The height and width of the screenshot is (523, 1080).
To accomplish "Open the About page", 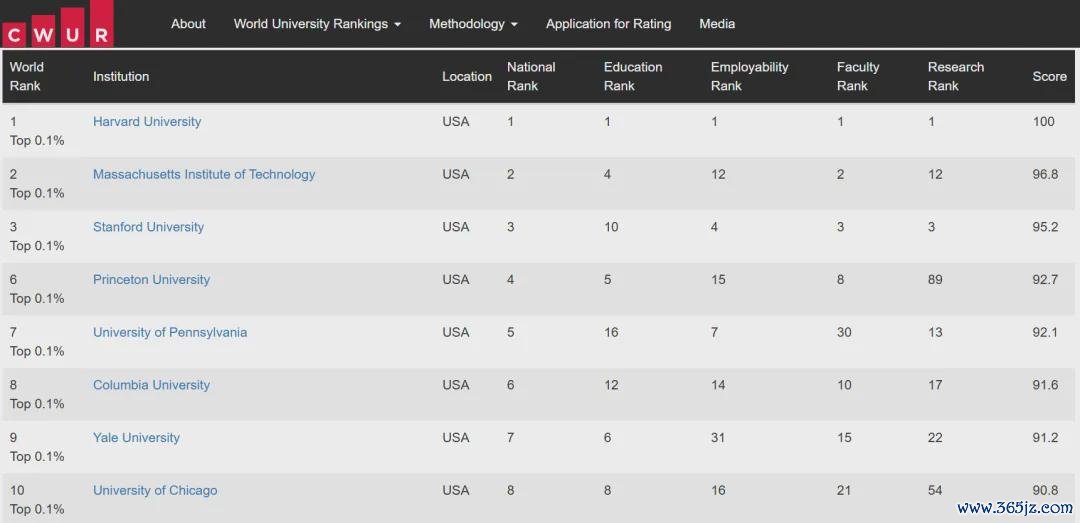I will [x=188, y=23].
